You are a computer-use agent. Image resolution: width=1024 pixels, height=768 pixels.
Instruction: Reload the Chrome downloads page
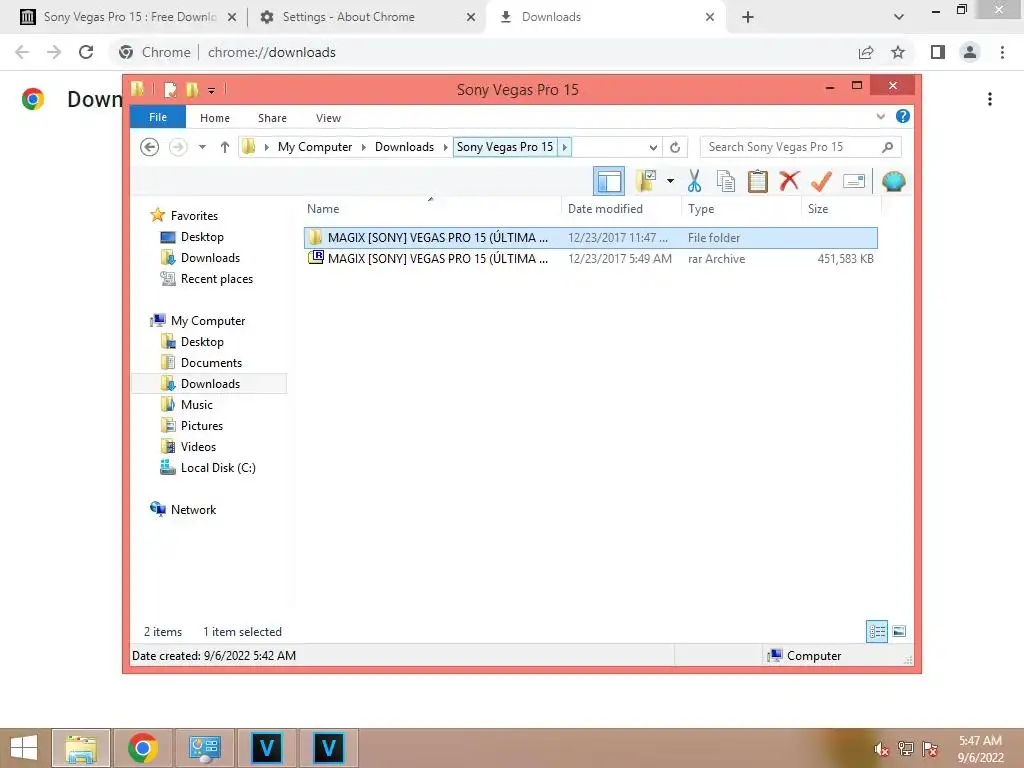click(x=86, y=52)
